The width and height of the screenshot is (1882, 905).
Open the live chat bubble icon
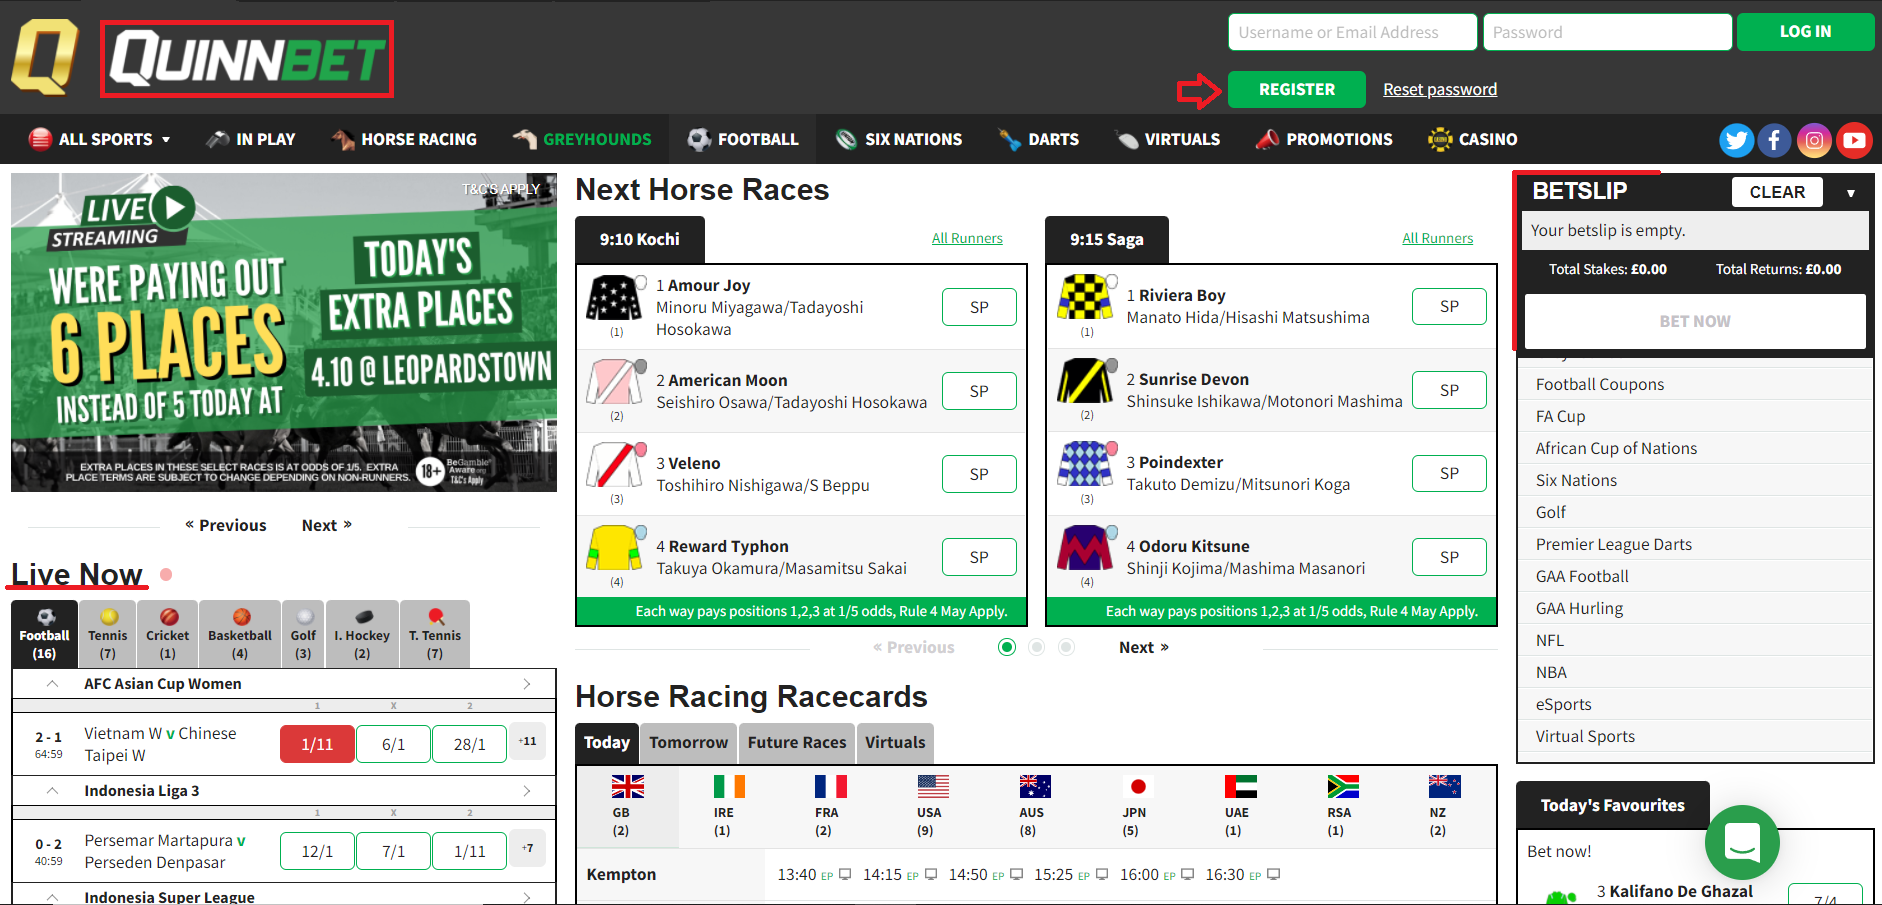pyautogui.click(x=1742, y=842)
